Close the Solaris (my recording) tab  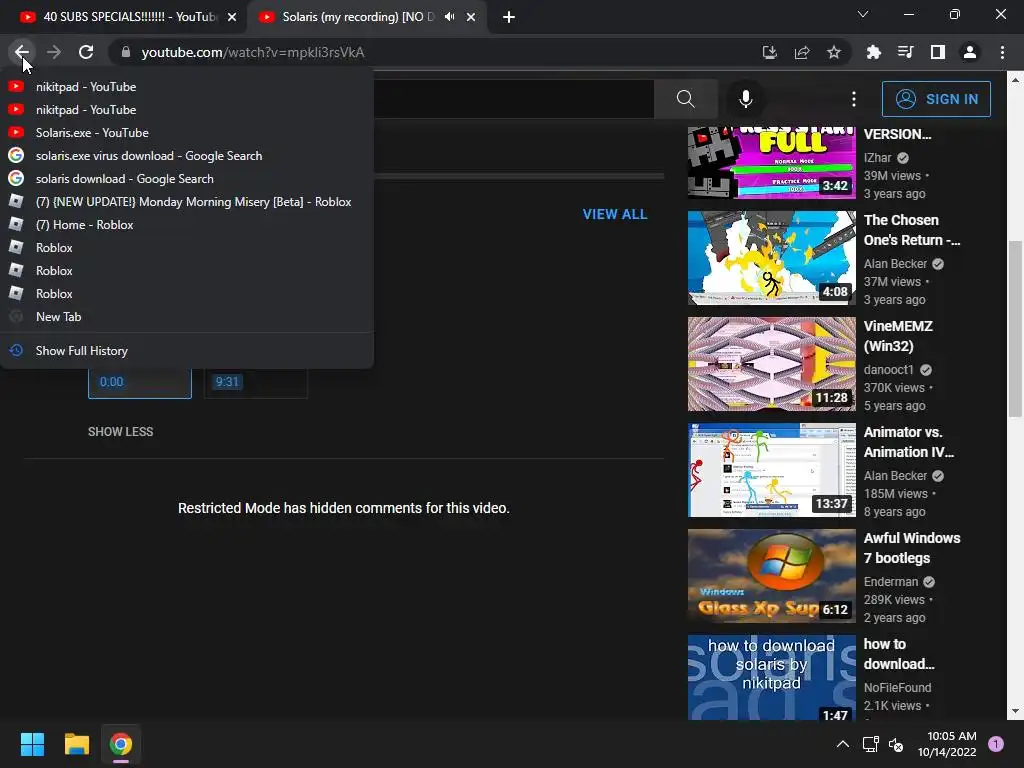click(x=471, y=17)
